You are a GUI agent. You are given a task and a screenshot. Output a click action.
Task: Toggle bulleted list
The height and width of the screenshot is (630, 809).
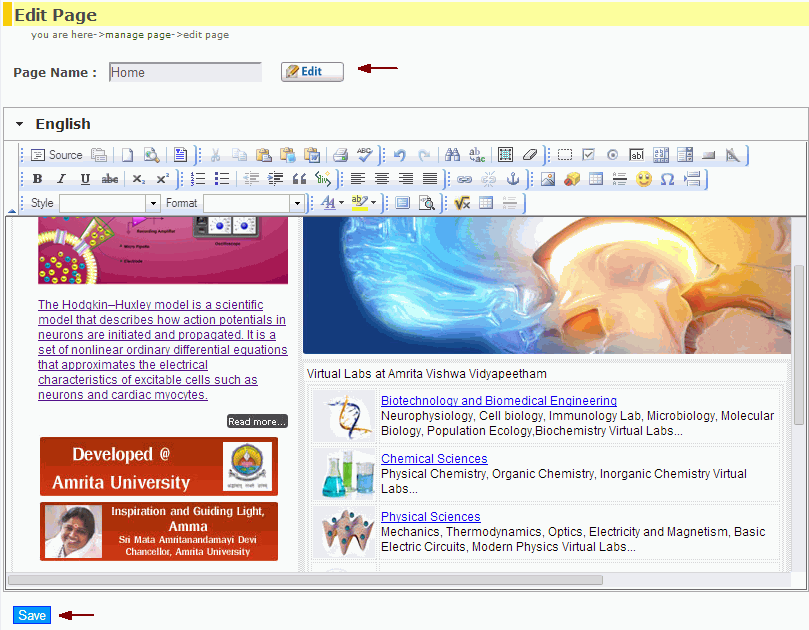[x=222, y=179]
